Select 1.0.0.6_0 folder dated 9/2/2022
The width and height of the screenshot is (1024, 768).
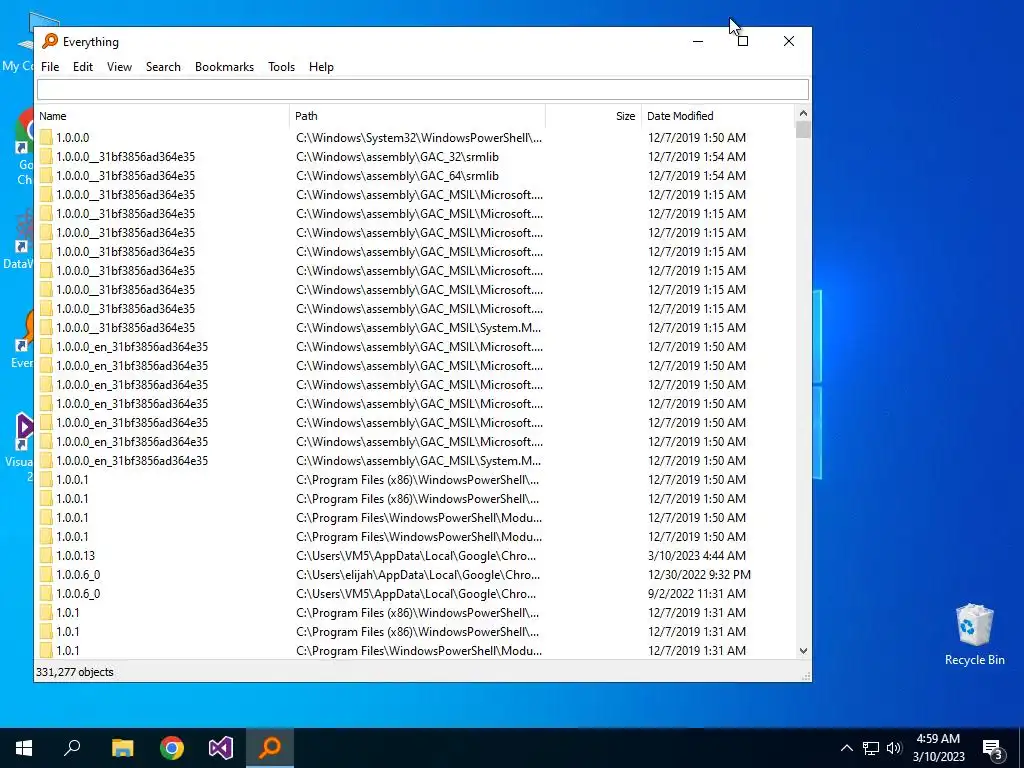78,594
